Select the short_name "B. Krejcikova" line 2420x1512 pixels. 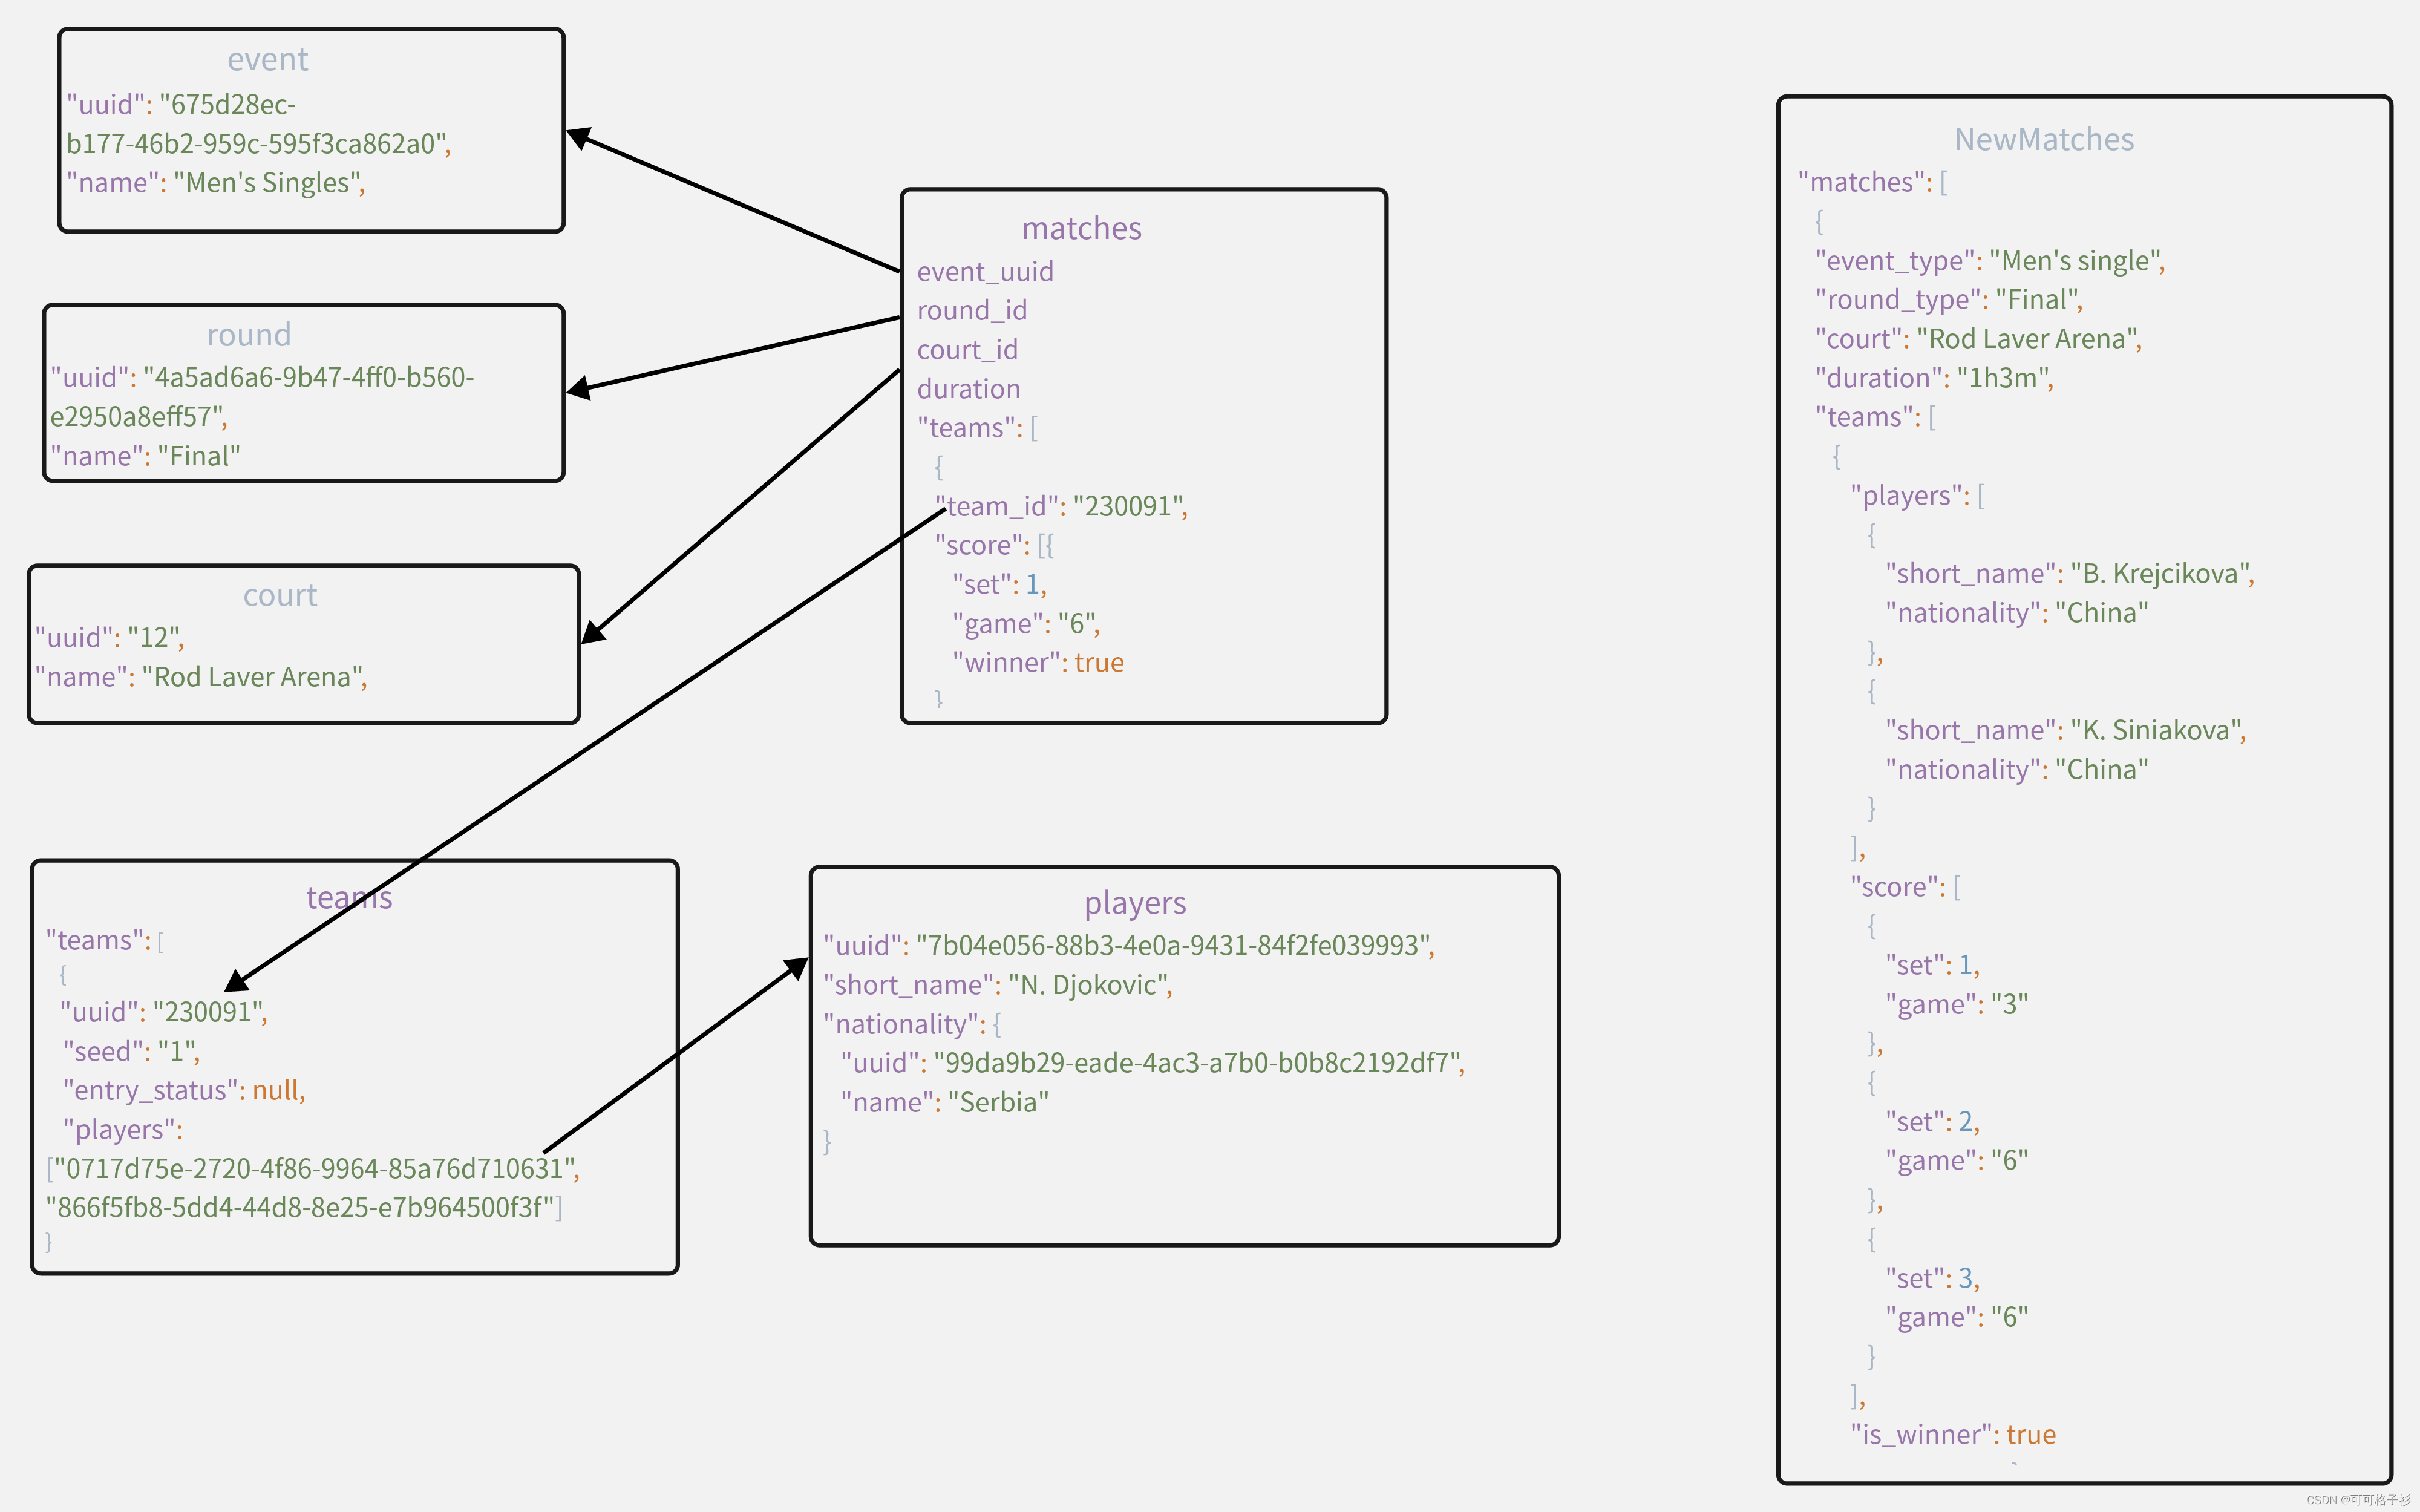[2070, 574]
